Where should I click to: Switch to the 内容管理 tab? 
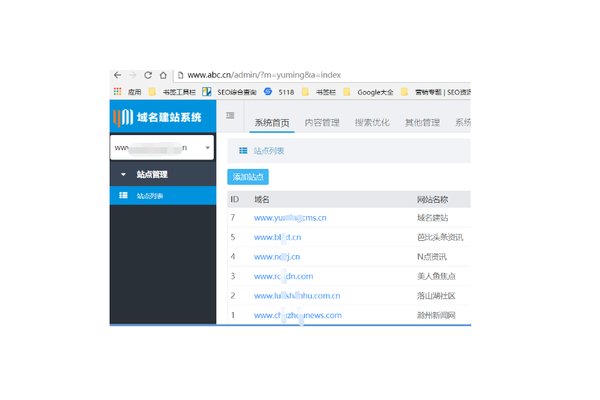click(x=322, y=122)
